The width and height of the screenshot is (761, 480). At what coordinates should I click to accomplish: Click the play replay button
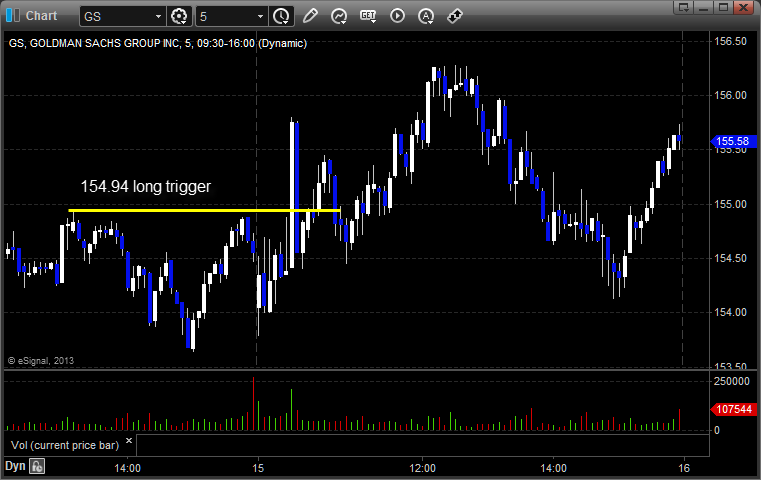(x=397, y=16)
